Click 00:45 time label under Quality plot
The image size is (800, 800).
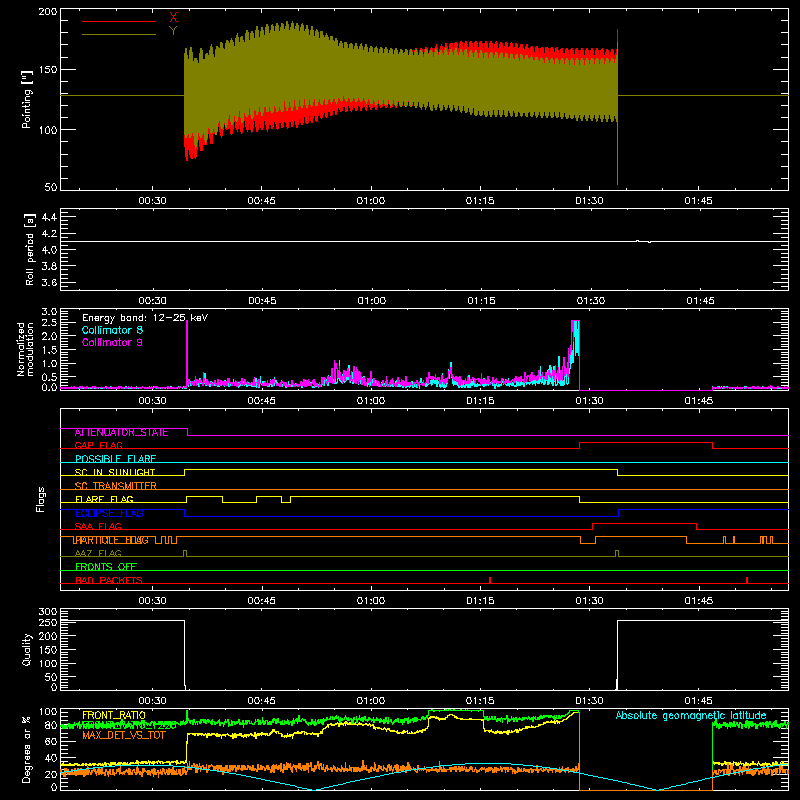coord(261,701)
